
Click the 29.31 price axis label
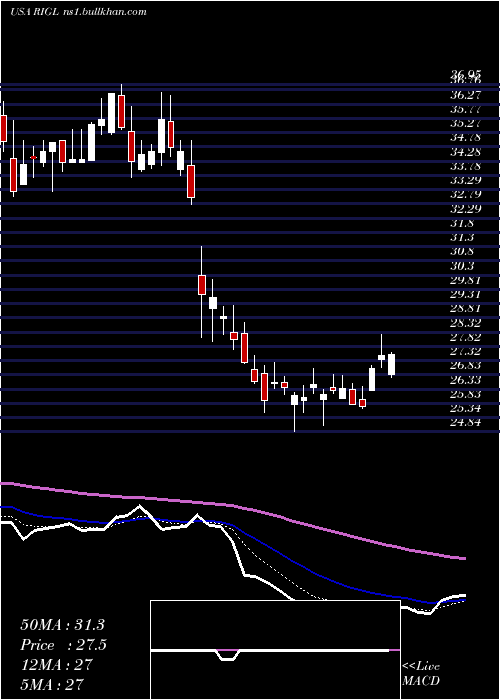coord(465,295)
